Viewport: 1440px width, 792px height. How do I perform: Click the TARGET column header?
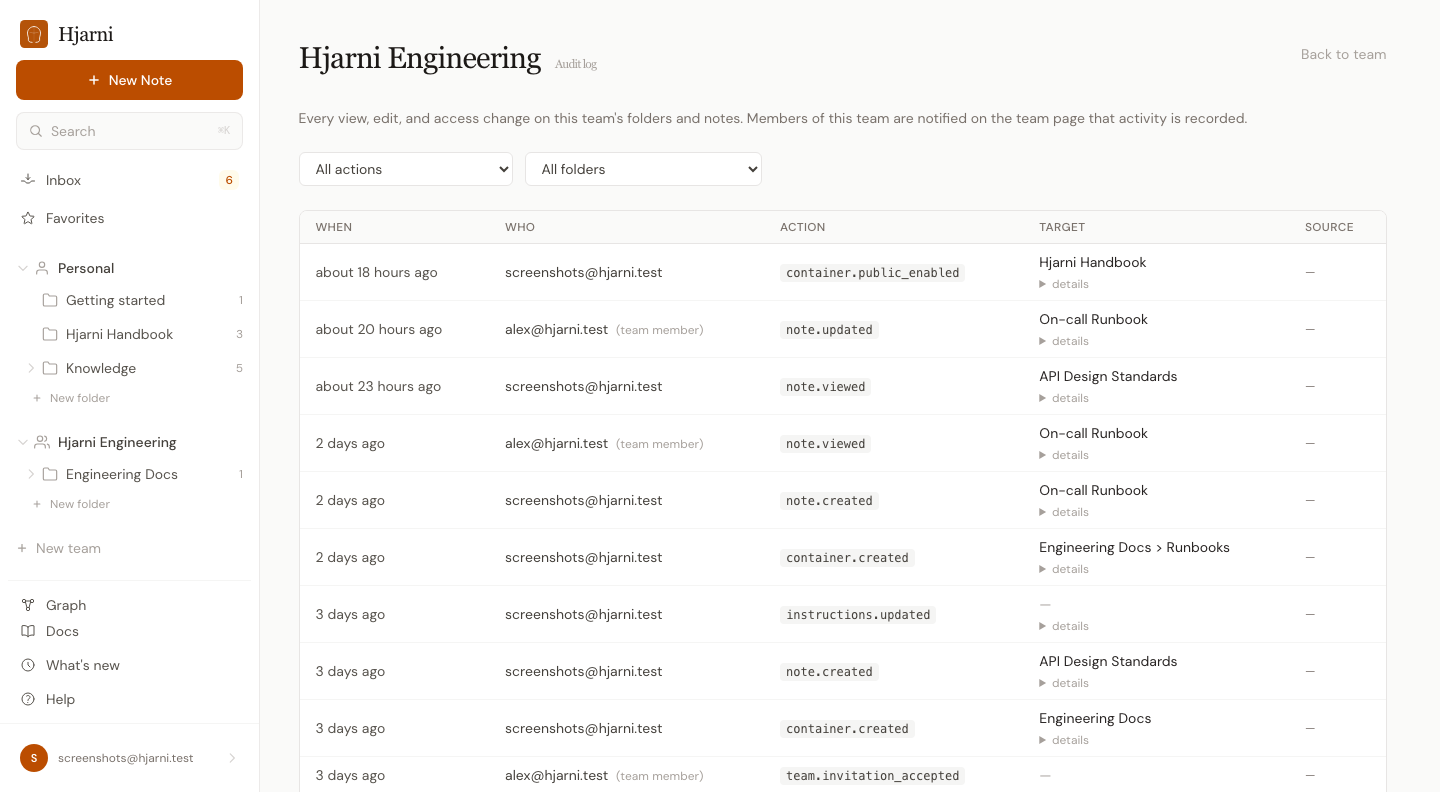click(1062, 227)
